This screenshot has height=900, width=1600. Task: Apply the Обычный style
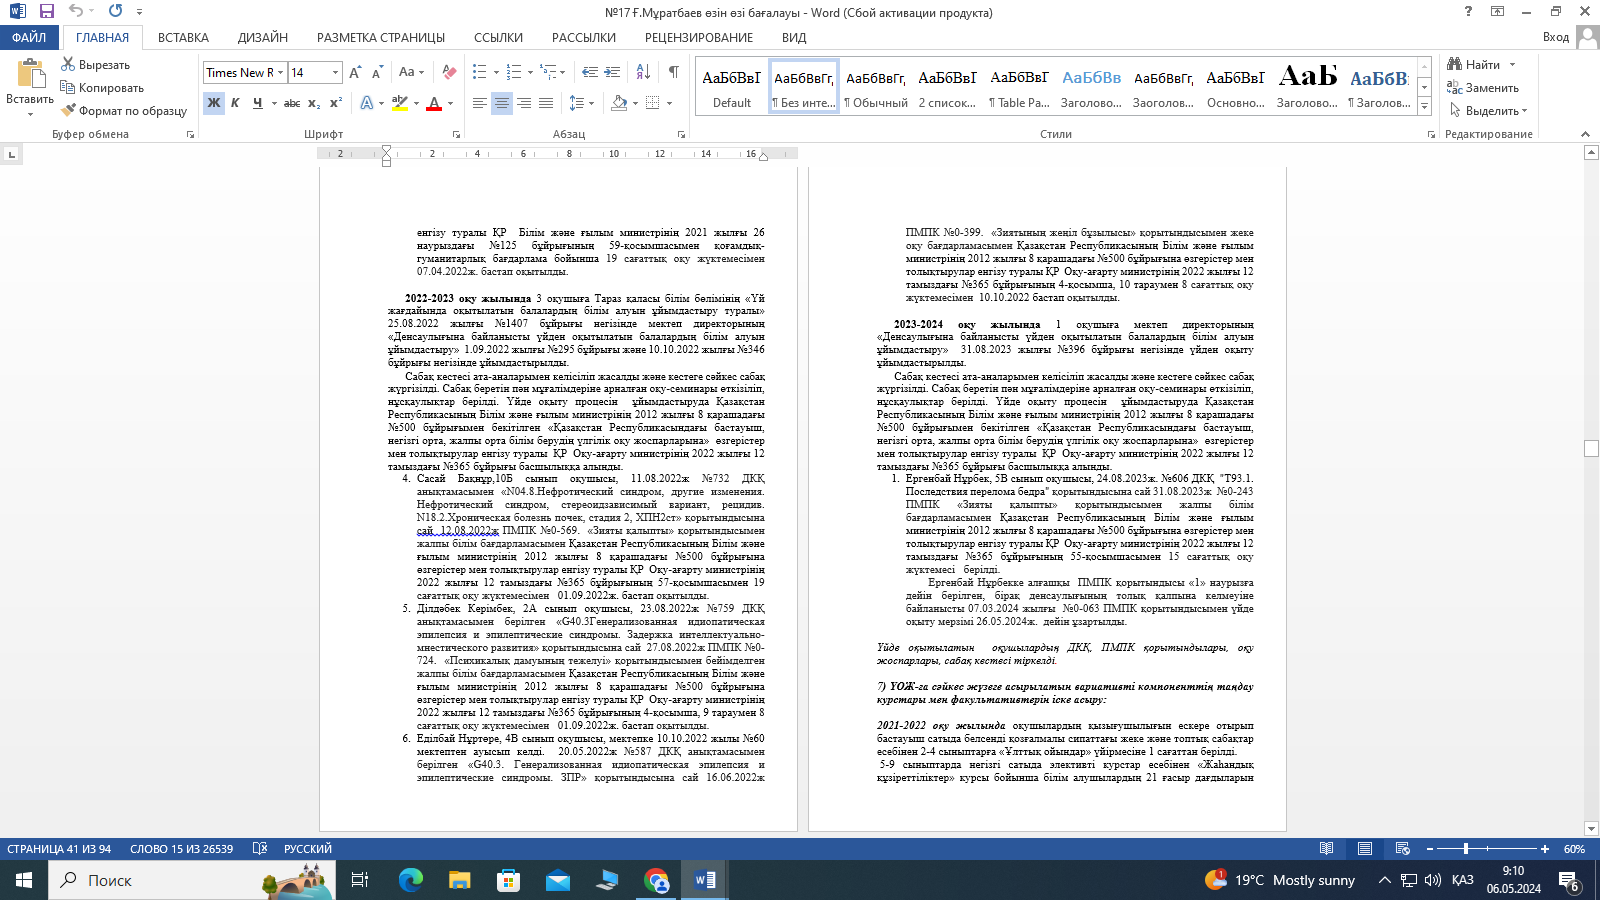876,86
